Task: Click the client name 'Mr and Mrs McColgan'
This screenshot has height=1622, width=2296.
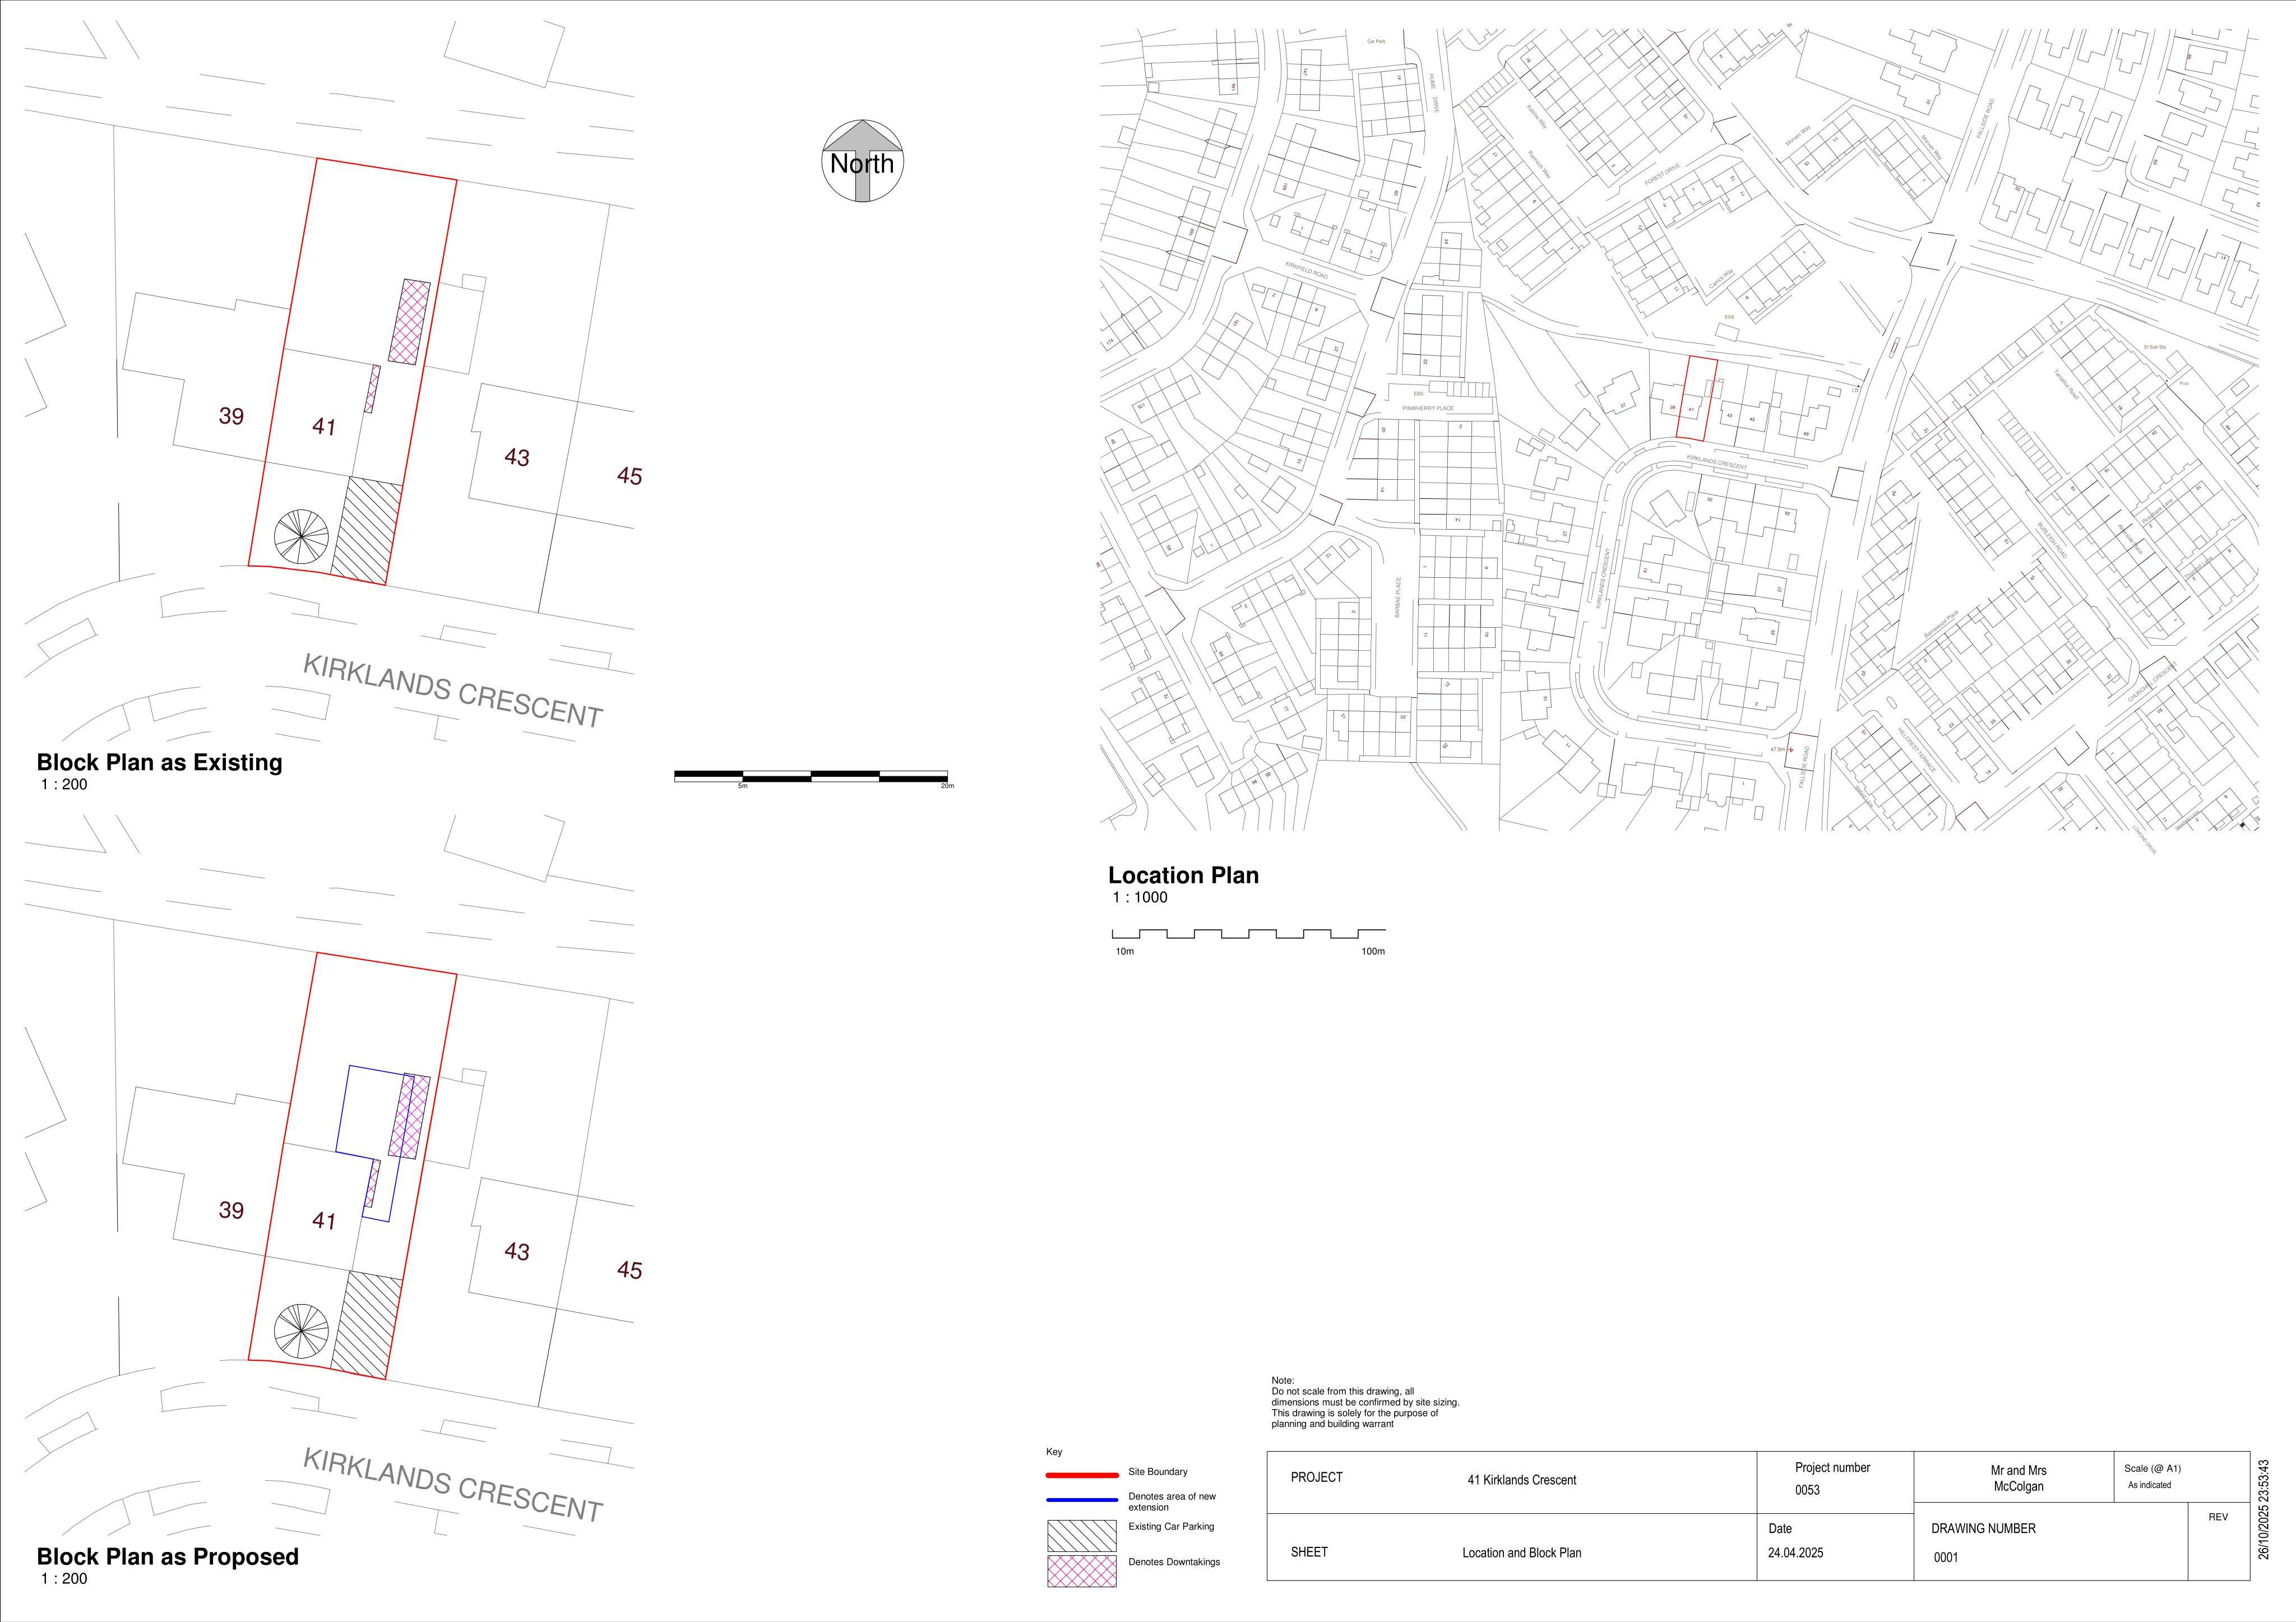Action: pyautogui.click(x=2018, y=1478)
